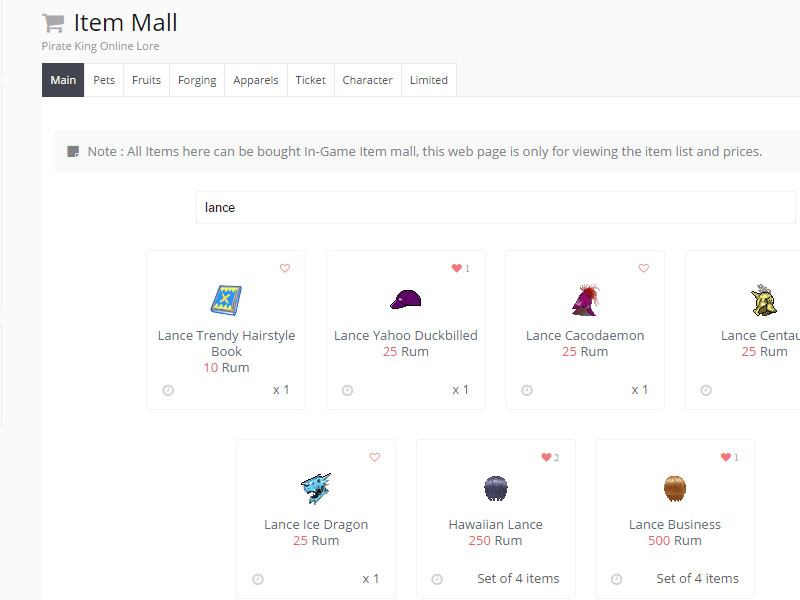The width and height of the screenshot is (800, 600).
Task: Open the Fruits tab
Action: click(x=146, y=80)
